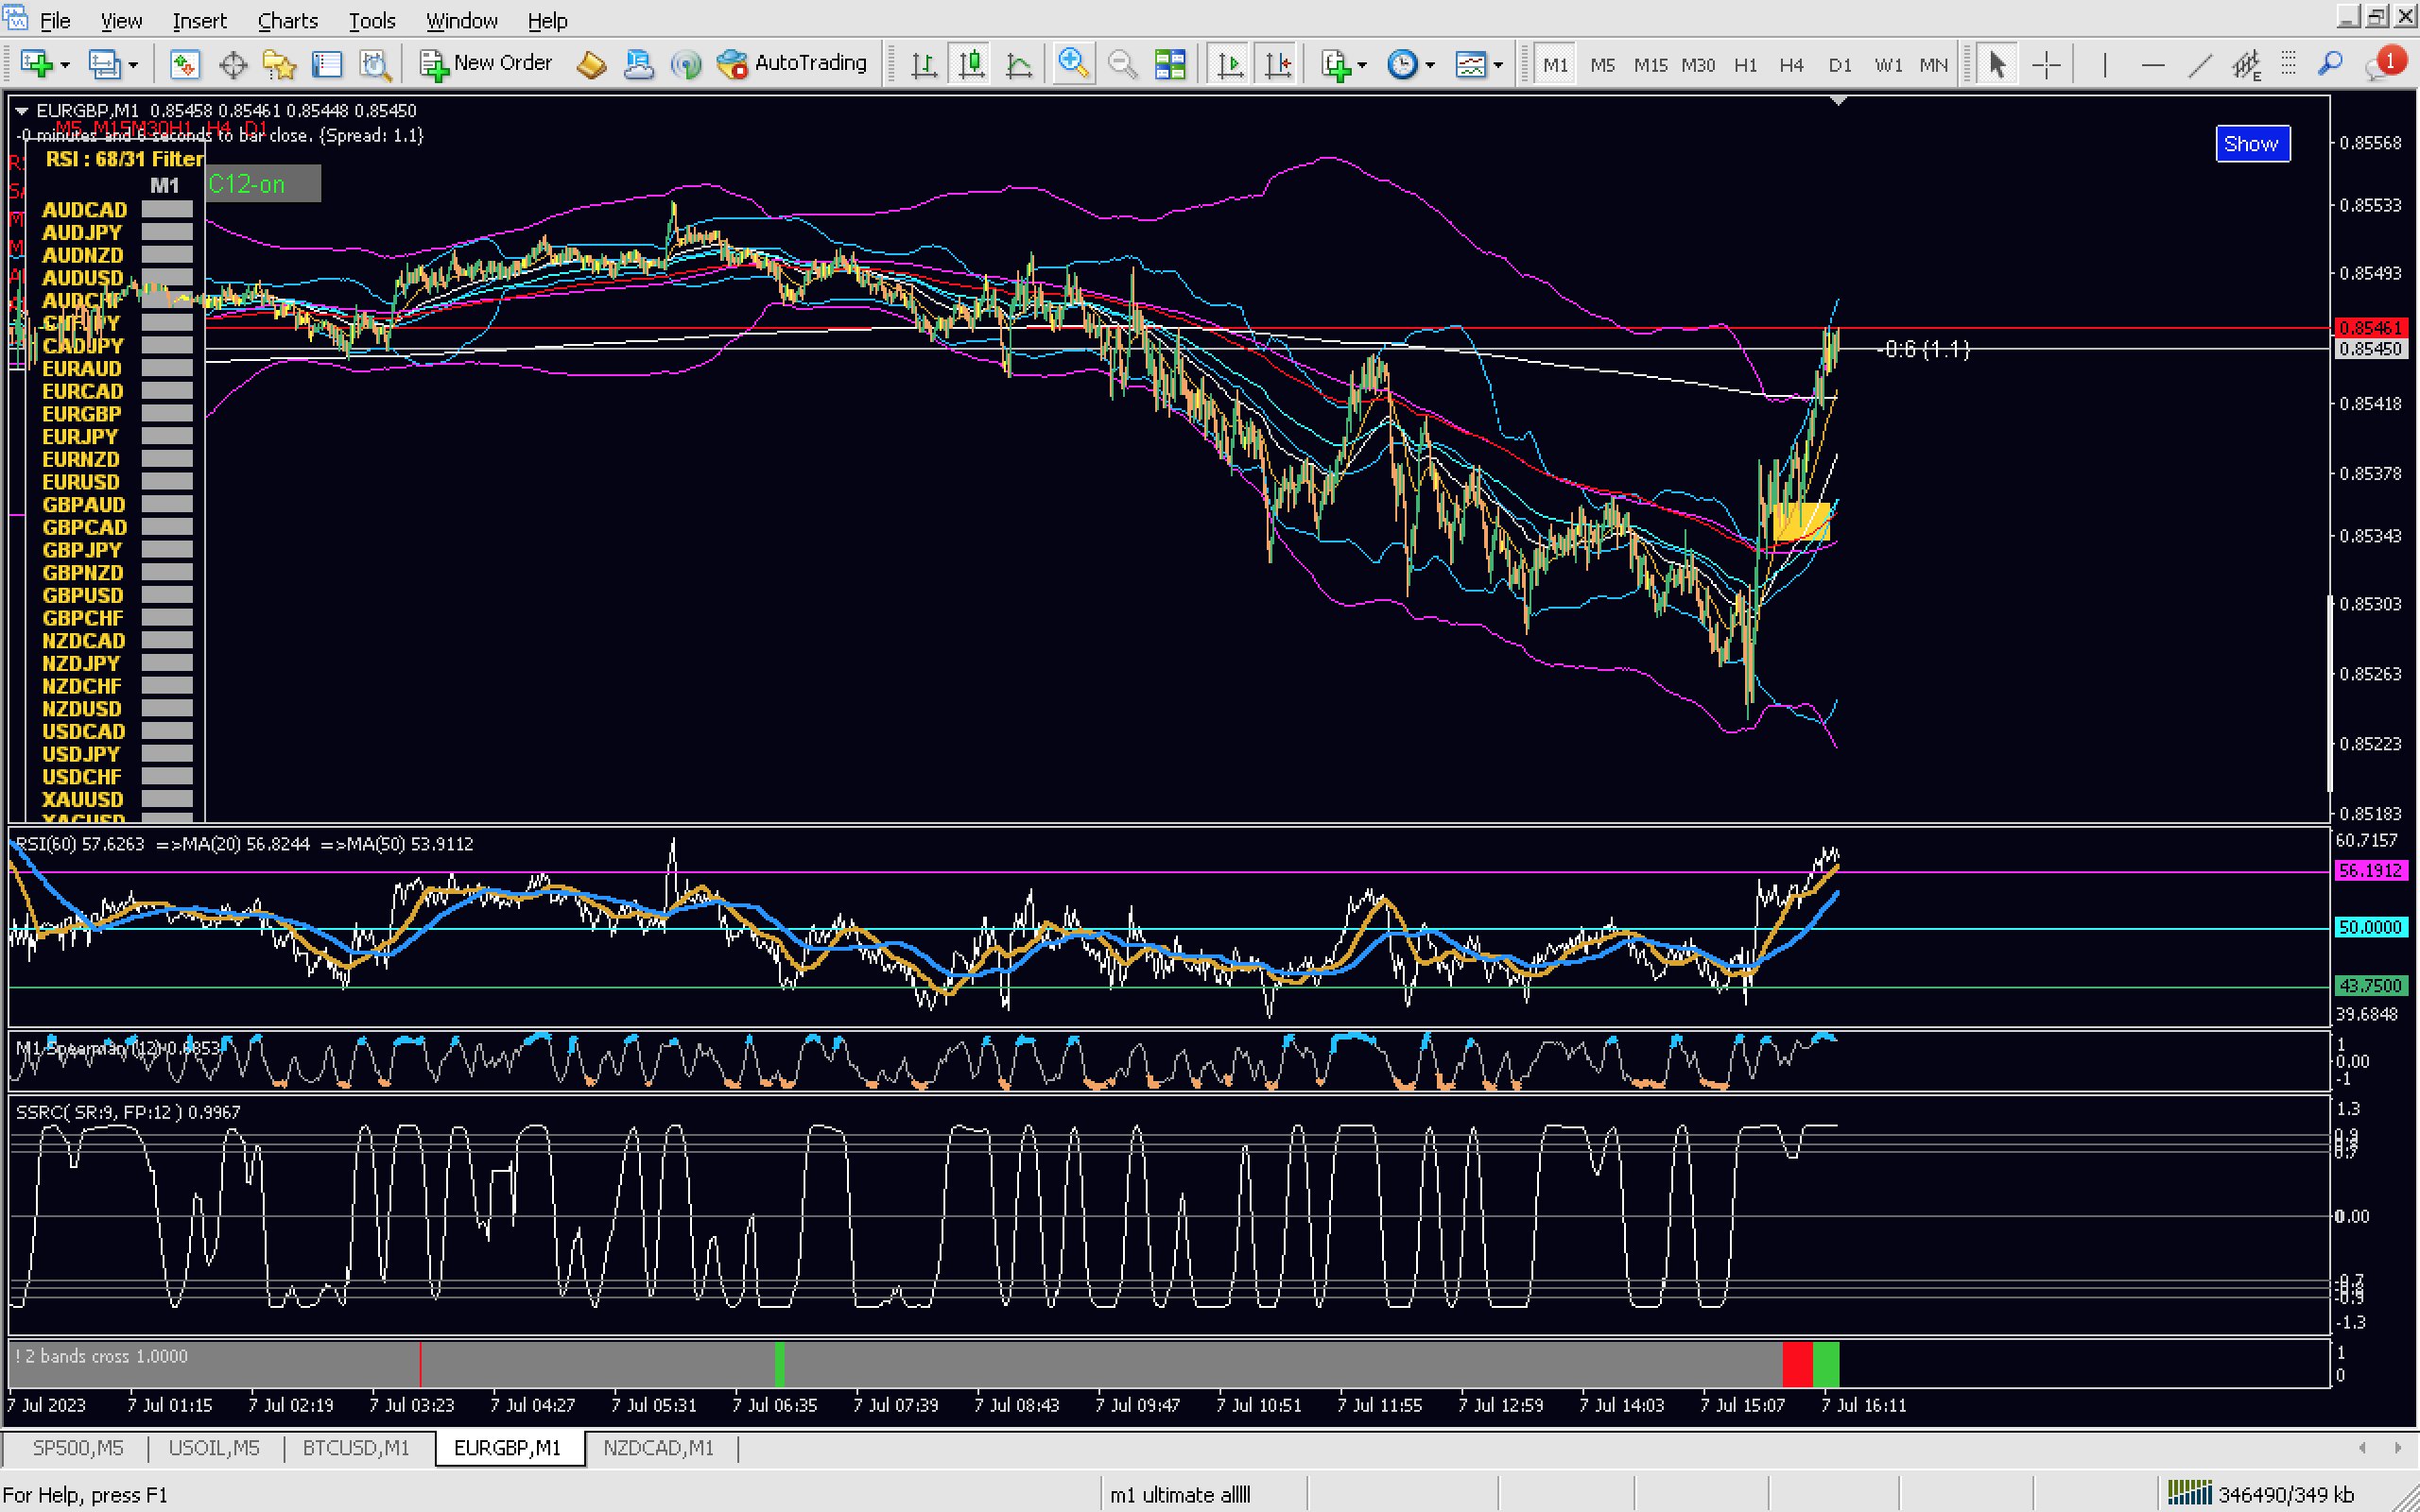Select the trendline drawing tool
Image resolution: width=2420 pixels, height=1512 pixels.
pyautogui.click(x=2199, y=65)
